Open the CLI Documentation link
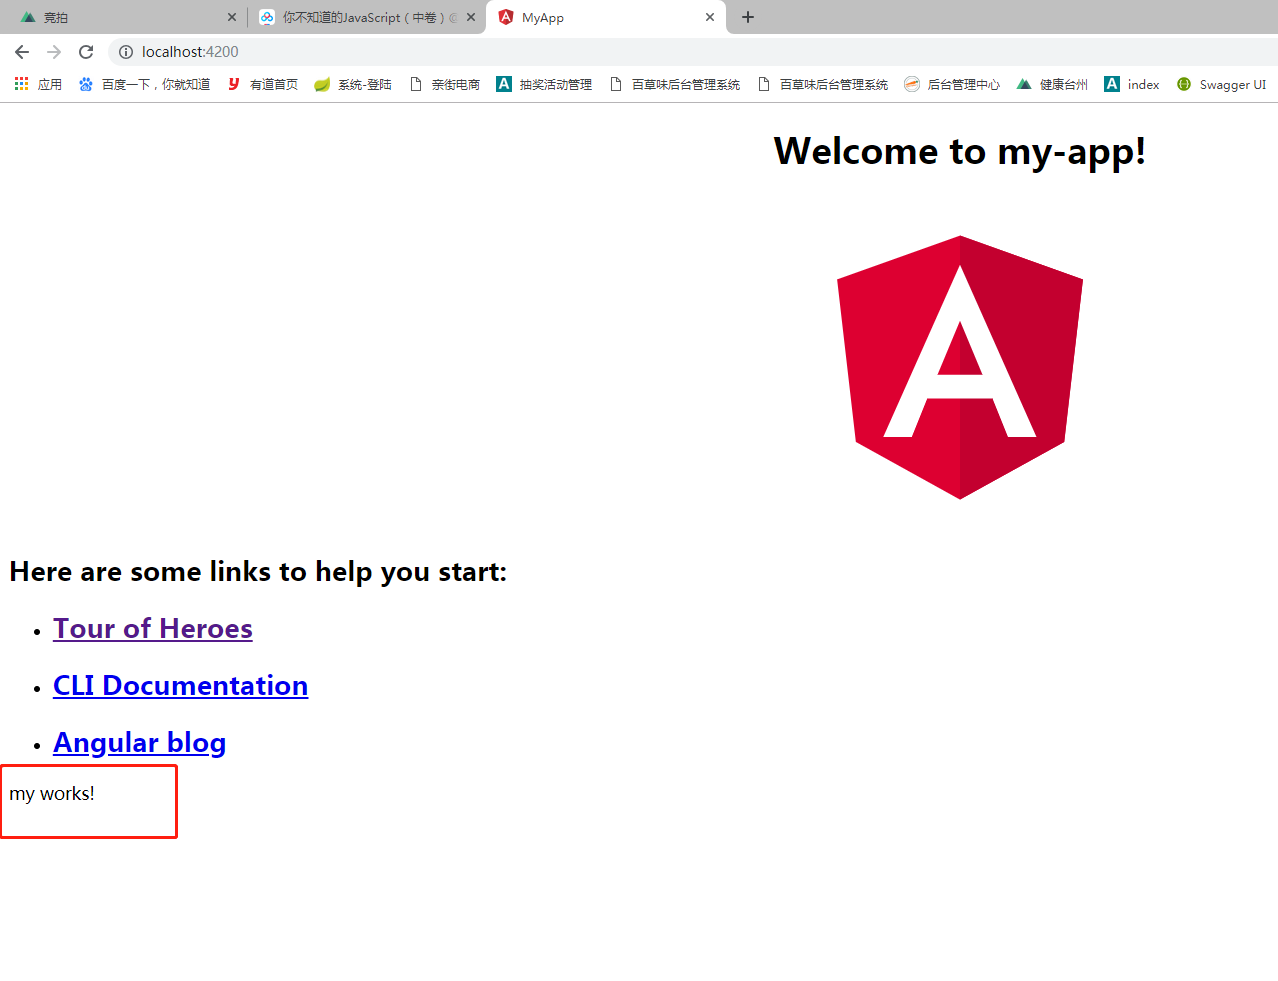The height and width of the screenshot is (981, 1278). point(180,685)
